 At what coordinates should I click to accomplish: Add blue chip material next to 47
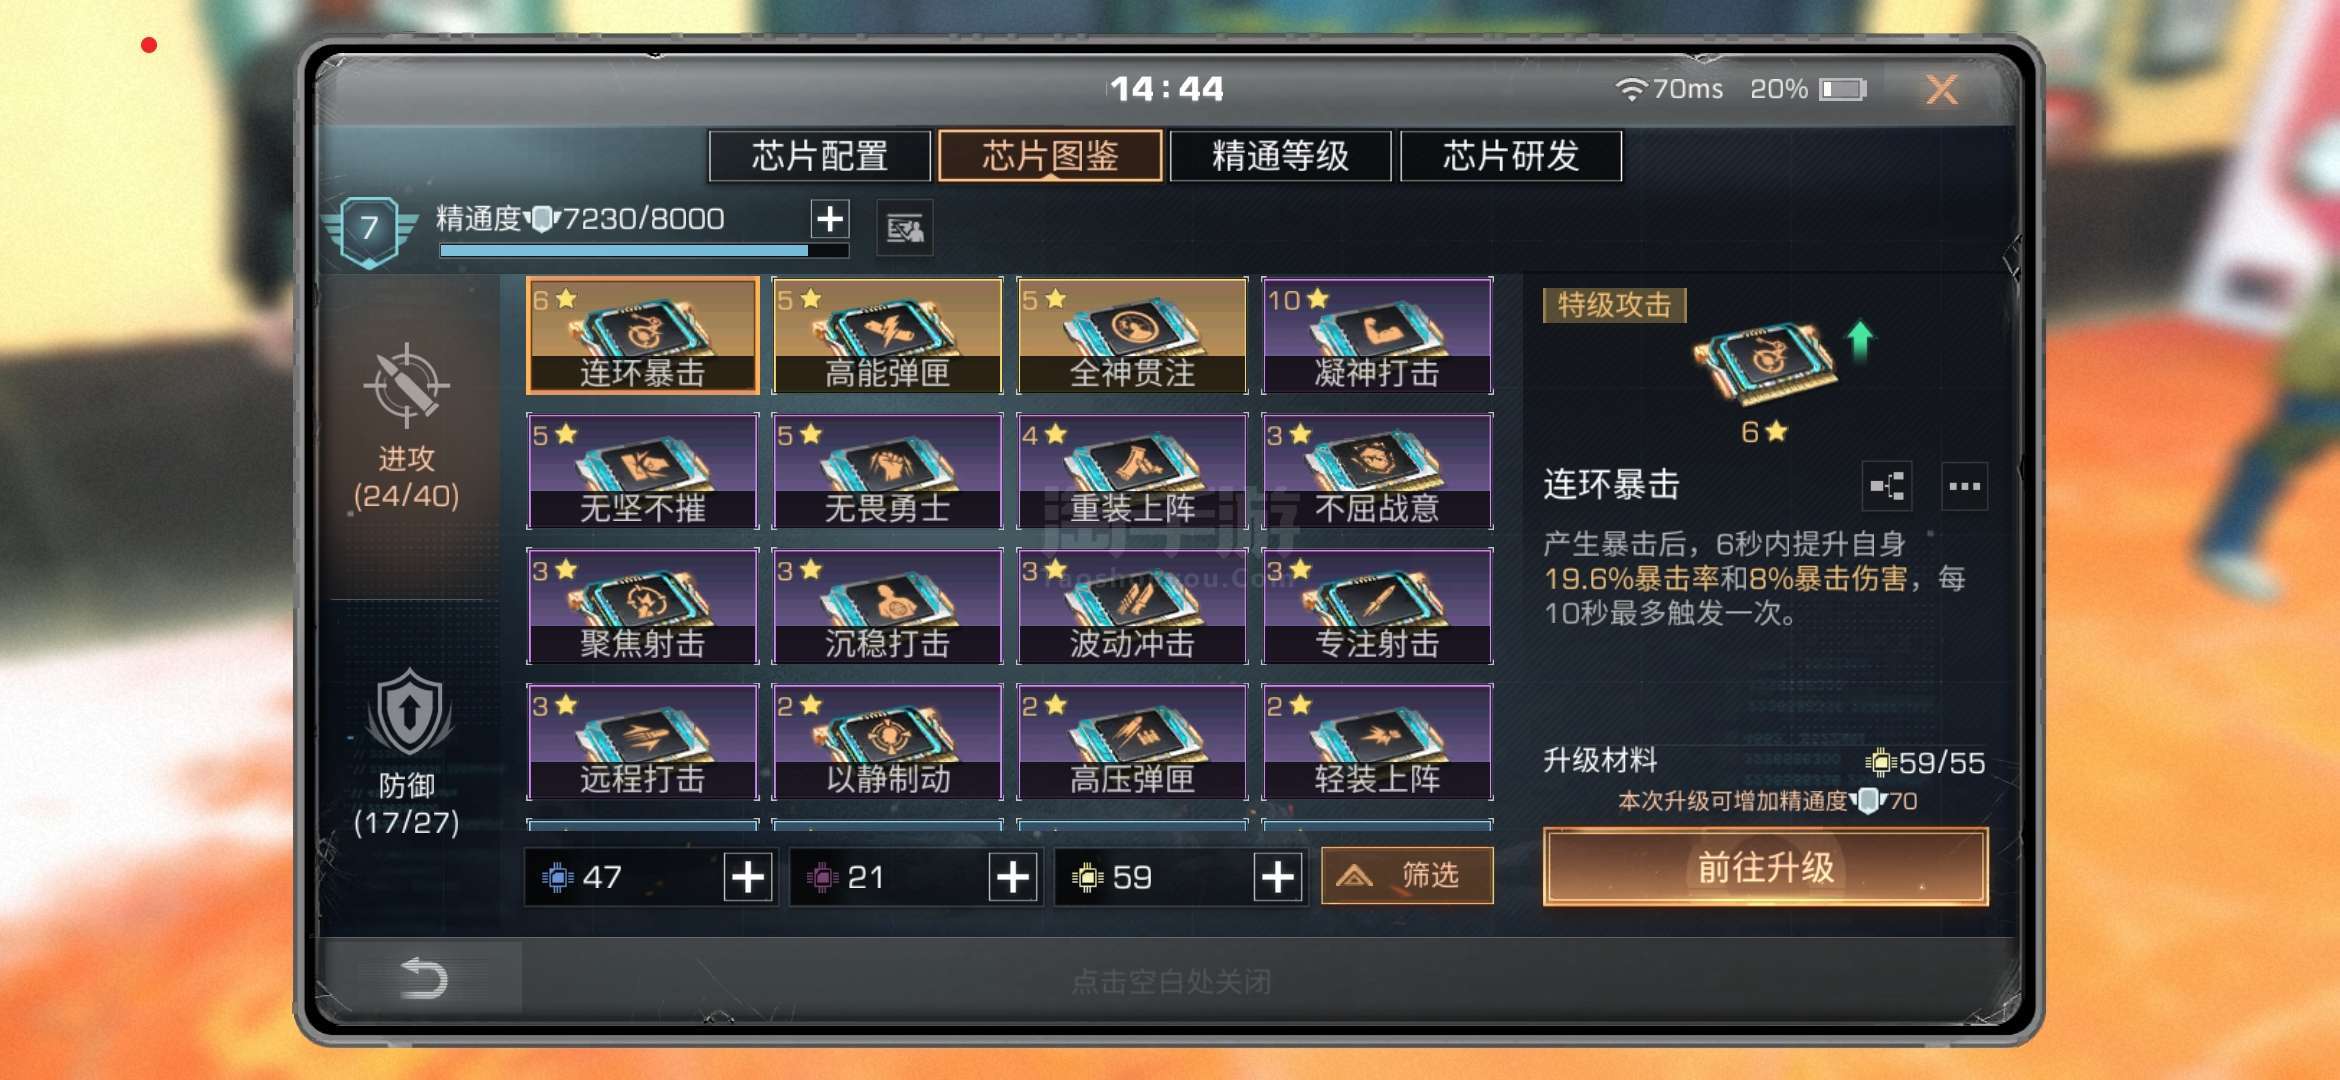click(748, 877)
